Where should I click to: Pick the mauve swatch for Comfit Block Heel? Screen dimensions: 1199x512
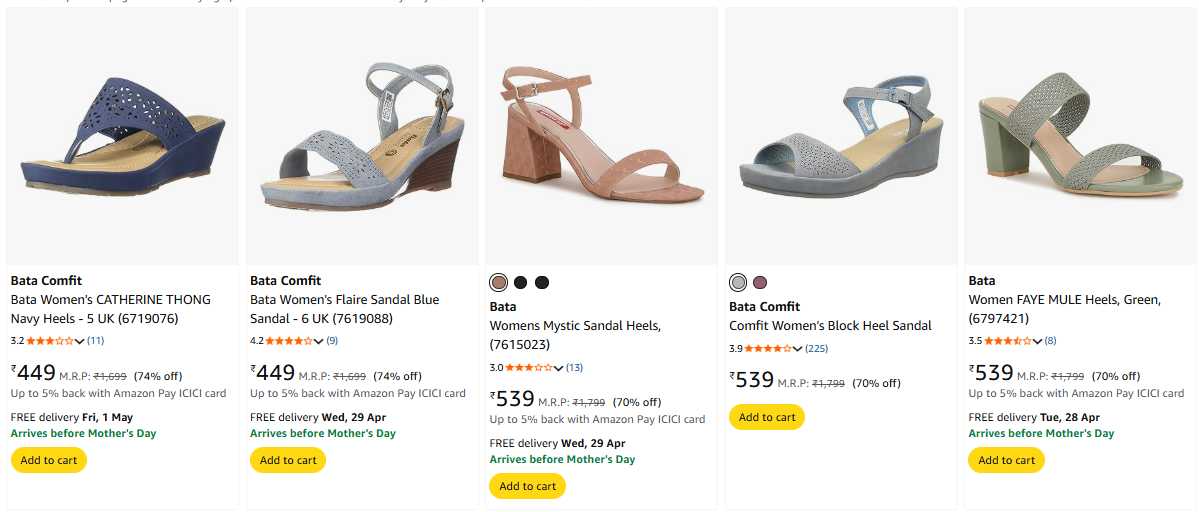pyautogui.click(x=760, y=282)
